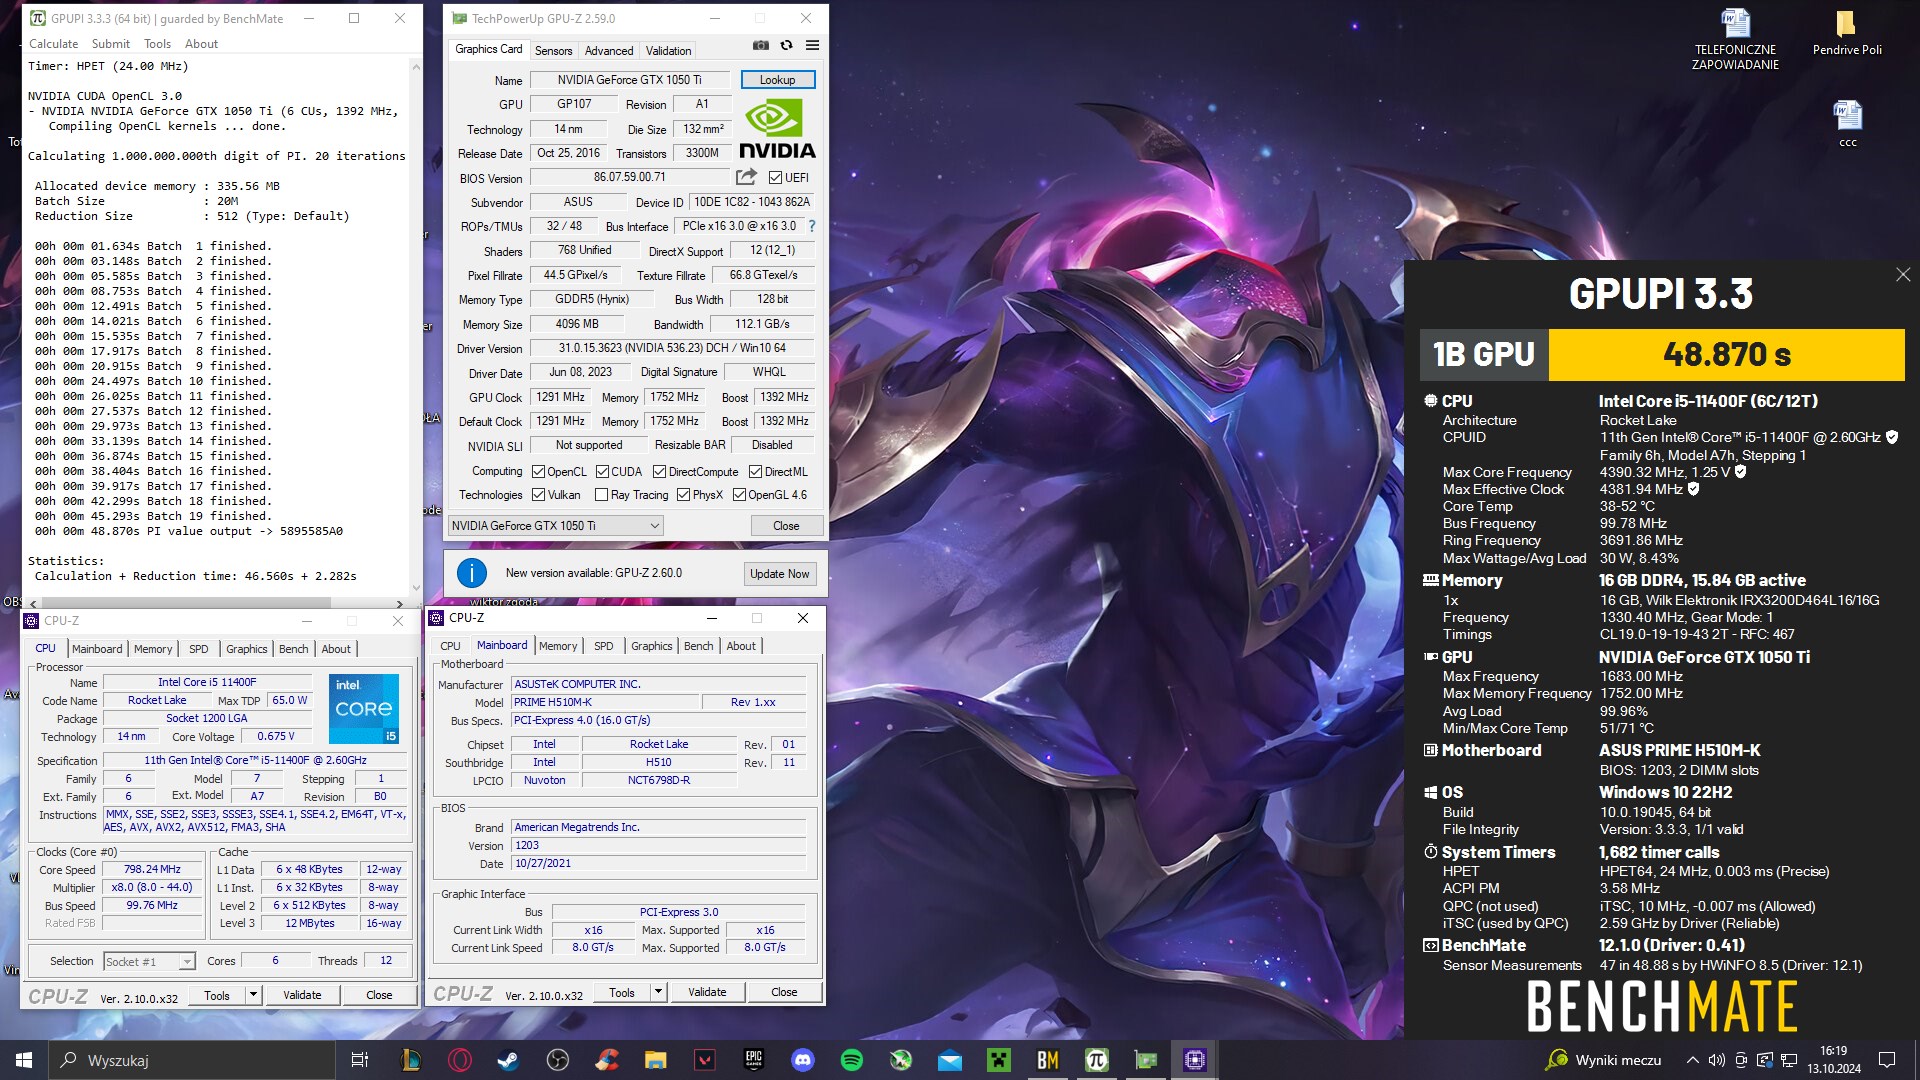Open OBS Studio from taskbar
The height and width of the screenshot is (1080, 1920).
click(558, 1060)
